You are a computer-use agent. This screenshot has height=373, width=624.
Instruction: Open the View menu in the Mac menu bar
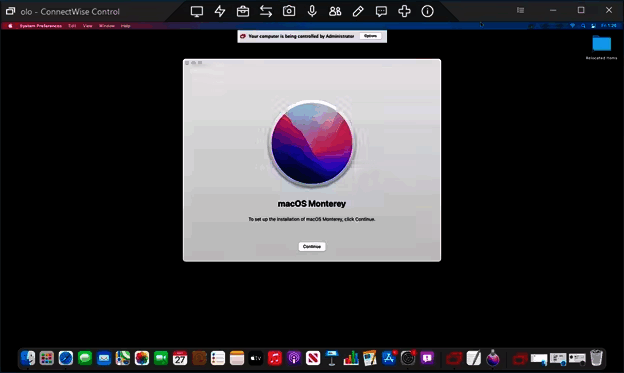click(x=88, y=26)
